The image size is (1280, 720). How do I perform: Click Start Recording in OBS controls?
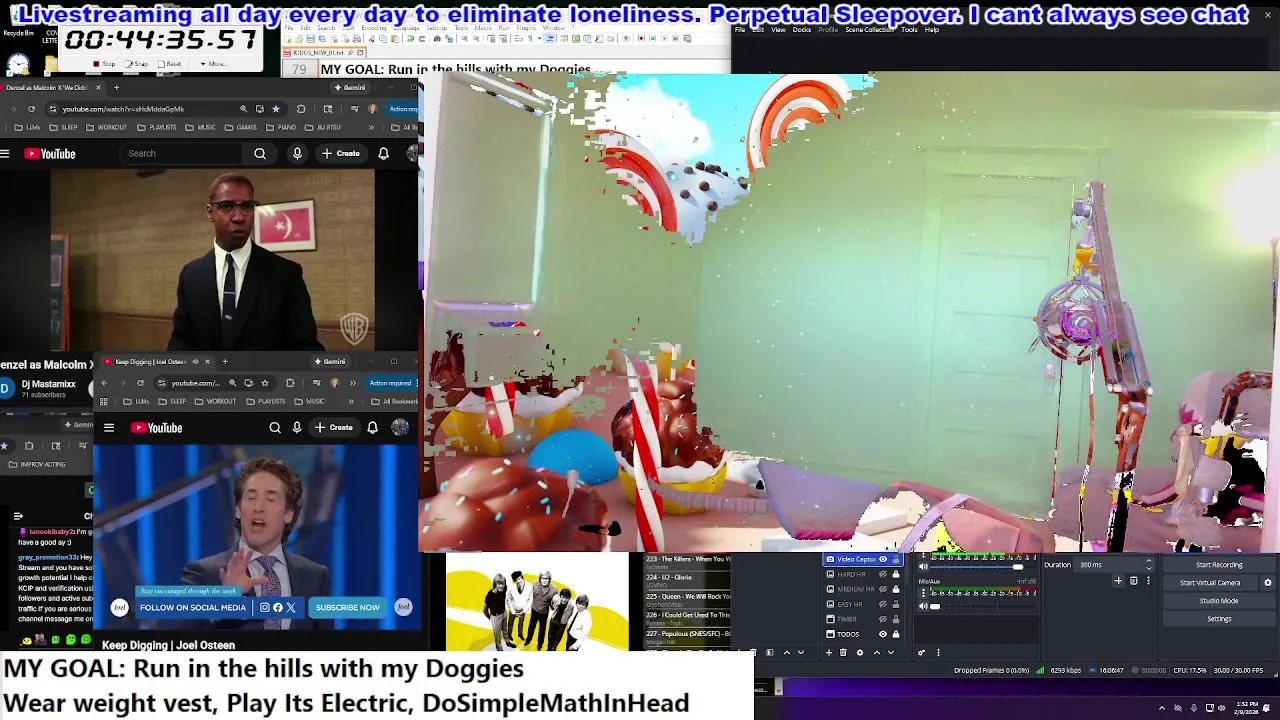1219,565
